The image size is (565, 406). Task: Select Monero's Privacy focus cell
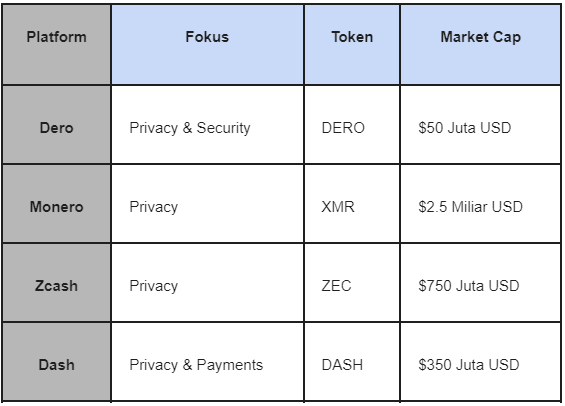207,204
